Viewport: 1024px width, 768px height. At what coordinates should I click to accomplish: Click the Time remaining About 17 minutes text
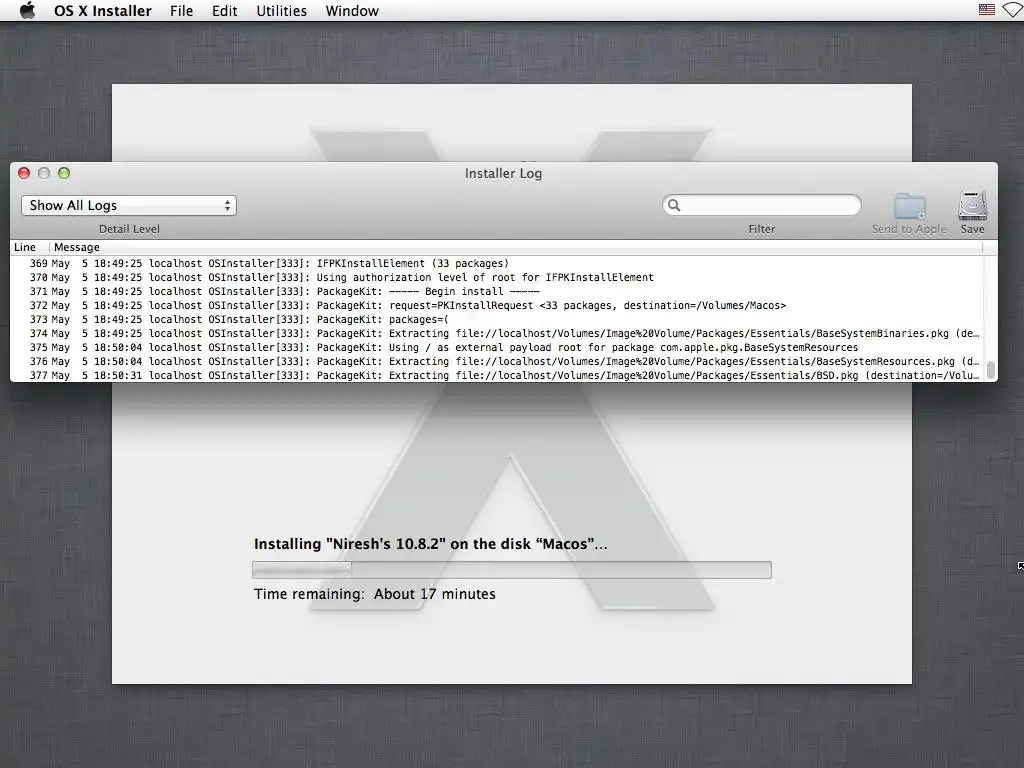(375, 594)
